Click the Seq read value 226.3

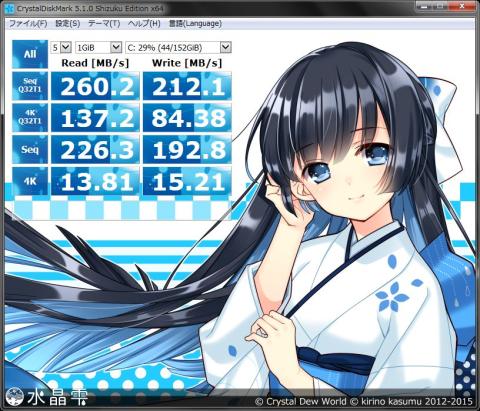pos(95,149)
